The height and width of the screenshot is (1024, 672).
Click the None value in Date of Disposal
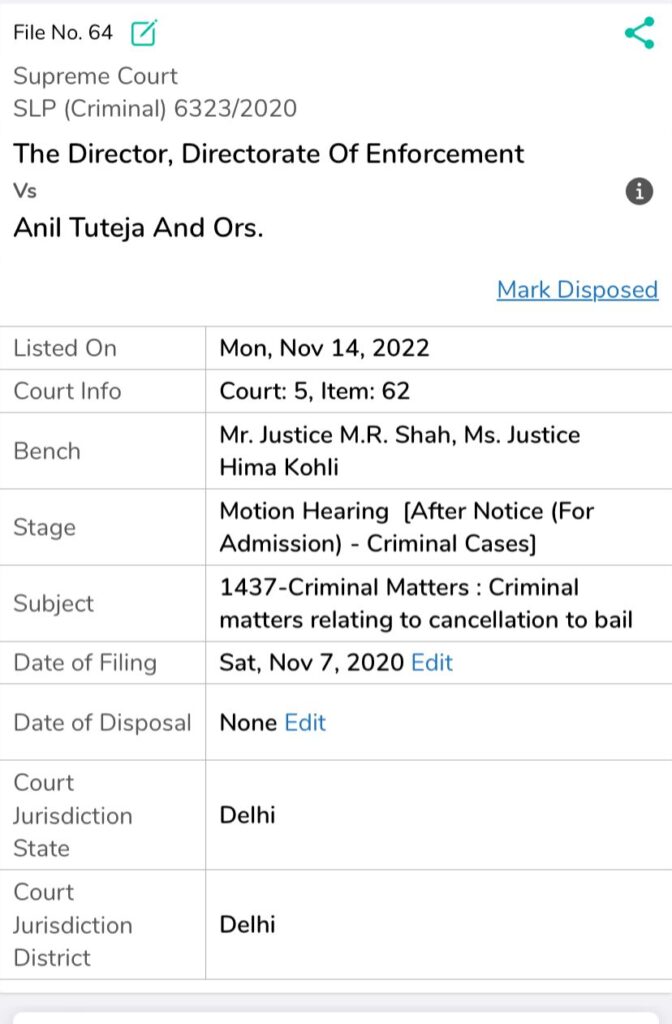point(248,722)
